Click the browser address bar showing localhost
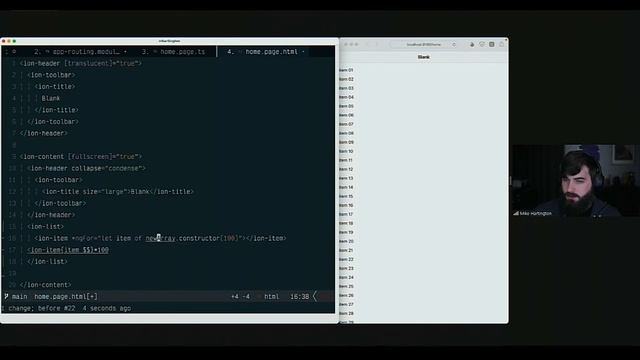 point(423,44)
